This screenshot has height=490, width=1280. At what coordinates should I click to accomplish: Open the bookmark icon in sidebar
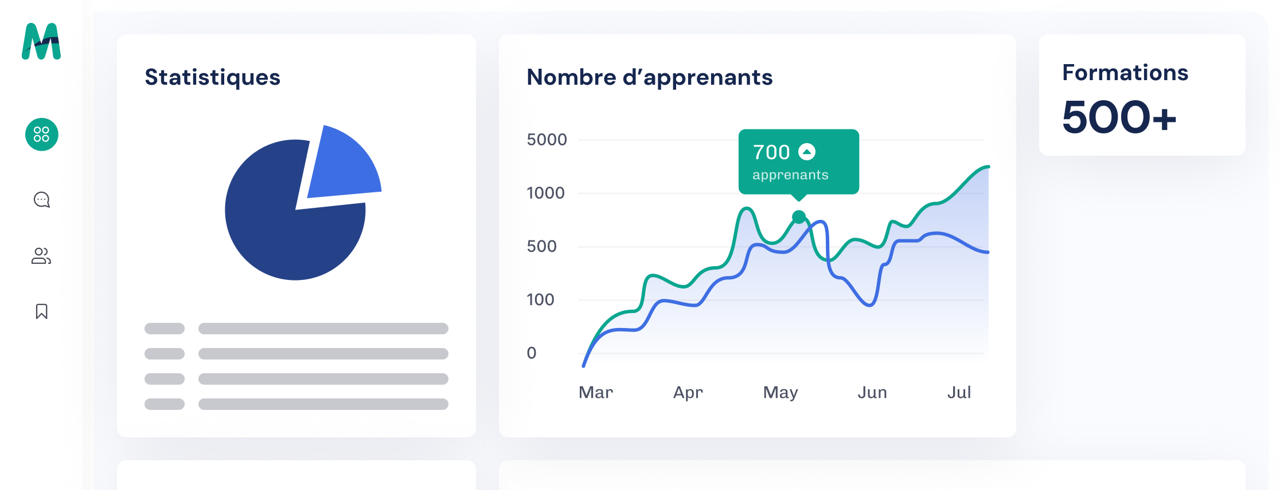41,311
